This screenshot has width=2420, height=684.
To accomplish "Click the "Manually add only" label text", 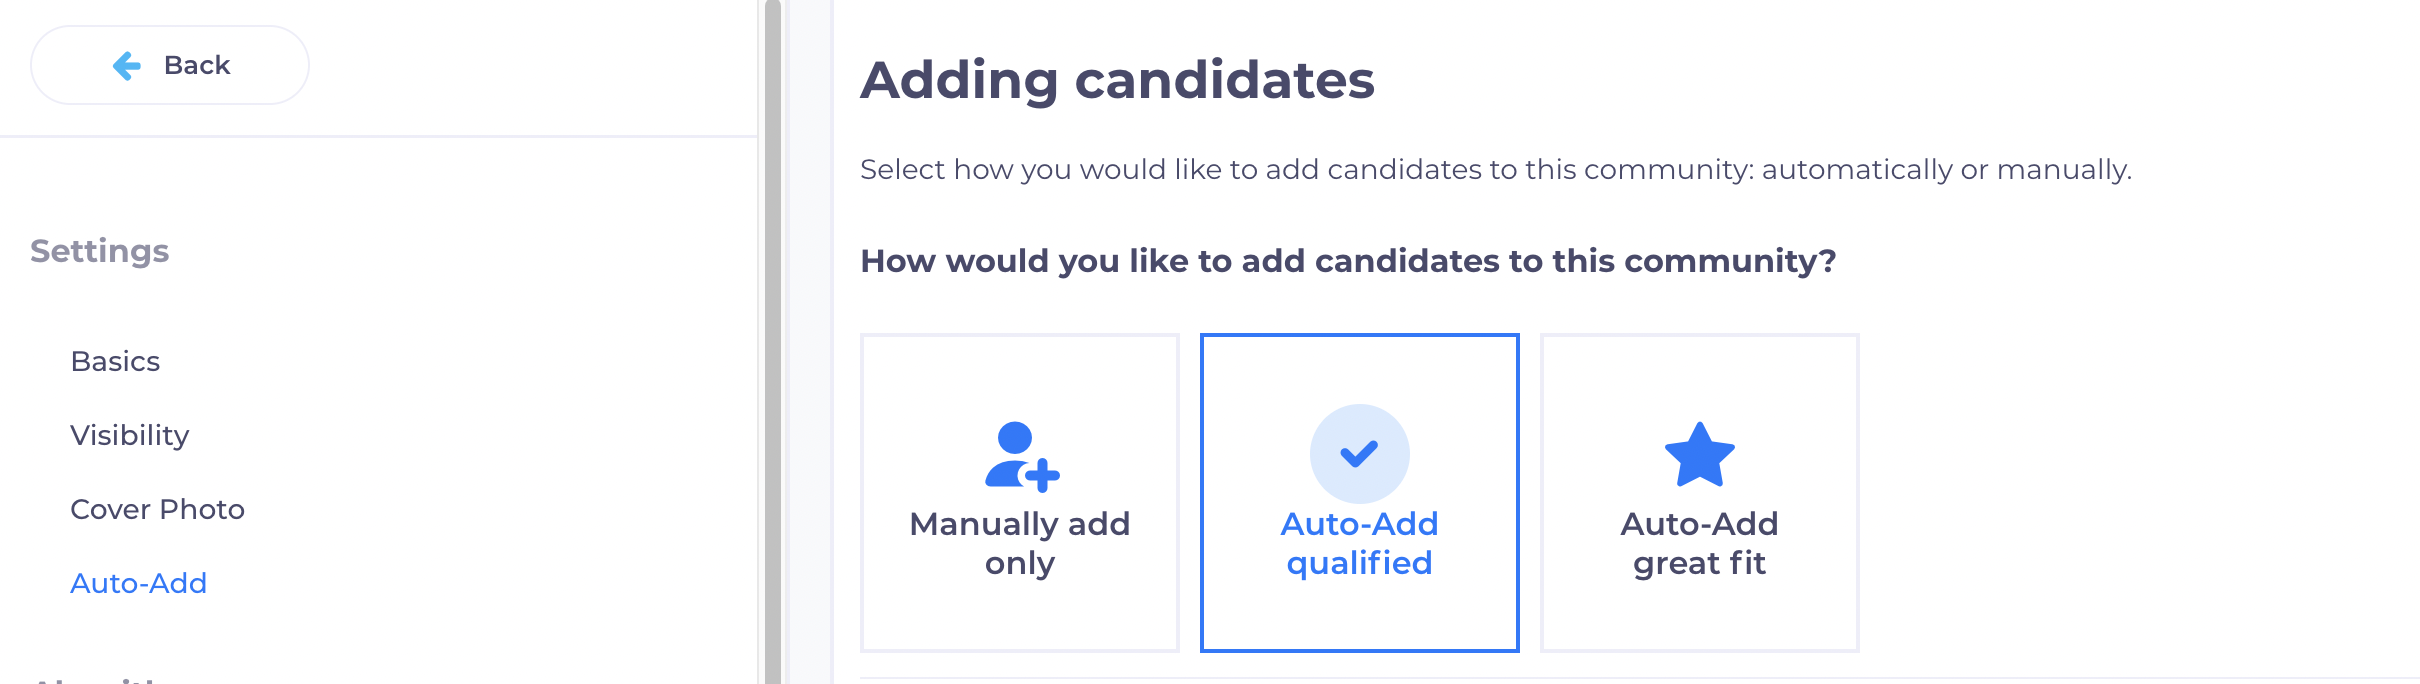I will (1019, 543).
